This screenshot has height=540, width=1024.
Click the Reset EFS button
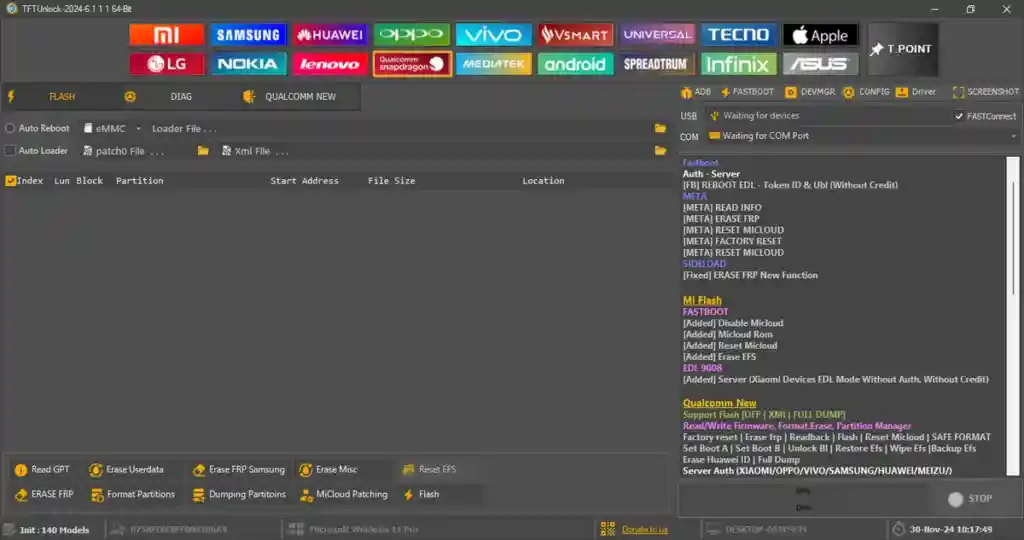pos(430,469)
